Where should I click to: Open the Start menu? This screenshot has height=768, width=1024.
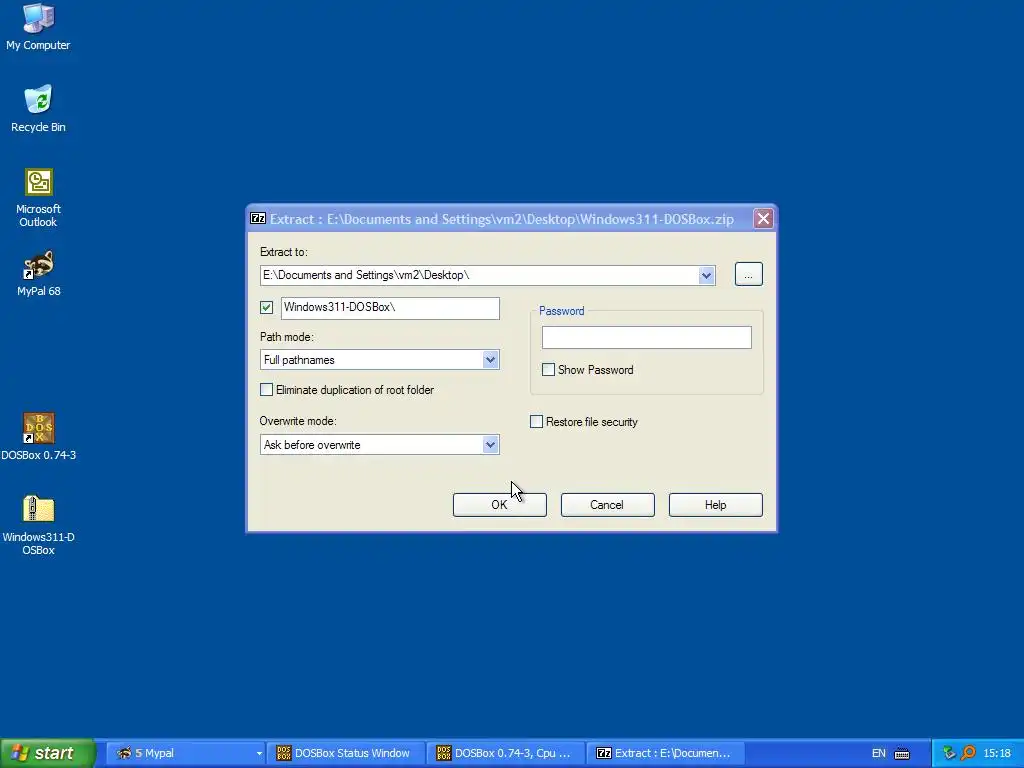click(x=47, y=754)
